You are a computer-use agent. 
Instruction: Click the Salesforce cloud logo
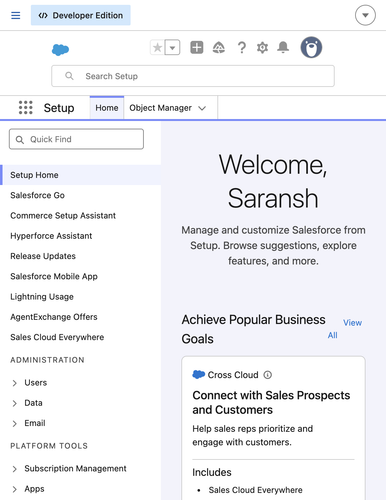tap(60, 50)
